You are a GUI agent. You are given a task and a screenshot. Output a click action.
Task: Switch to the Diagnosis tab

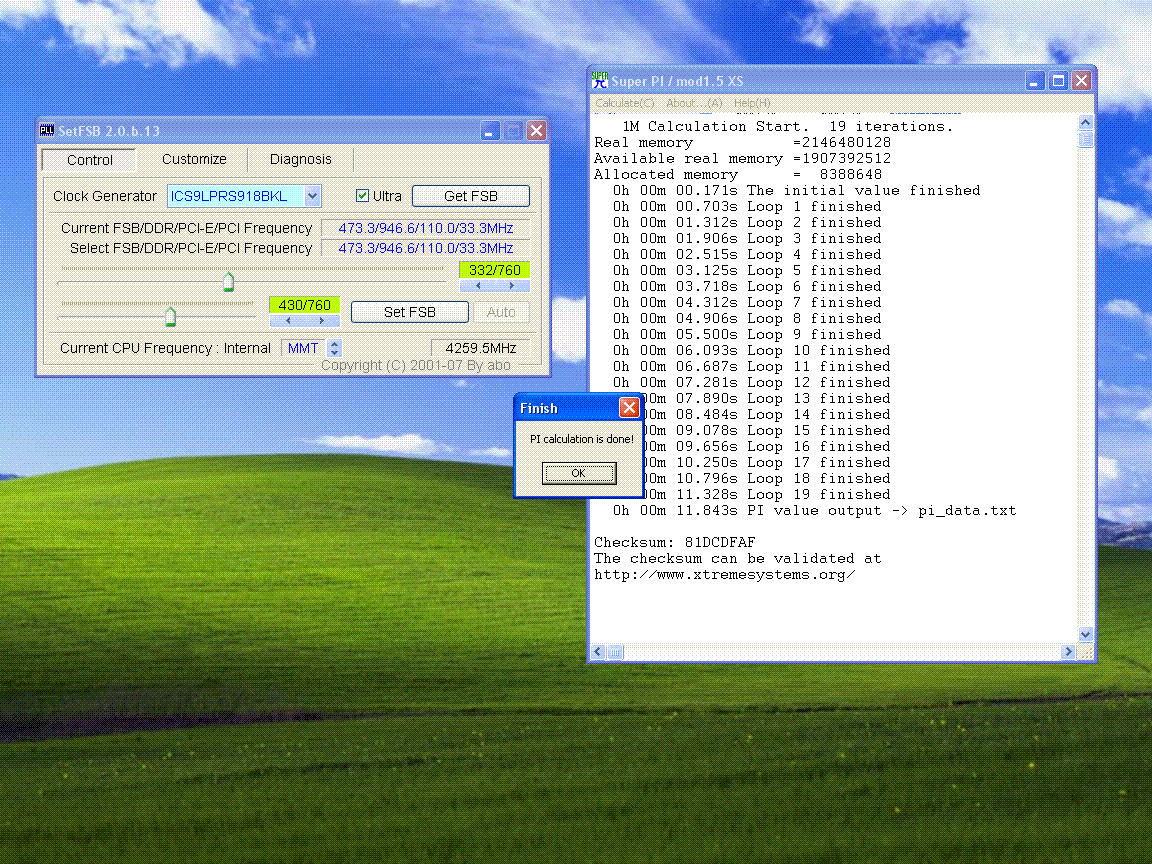pyautogui.click(x=300, y=159)
